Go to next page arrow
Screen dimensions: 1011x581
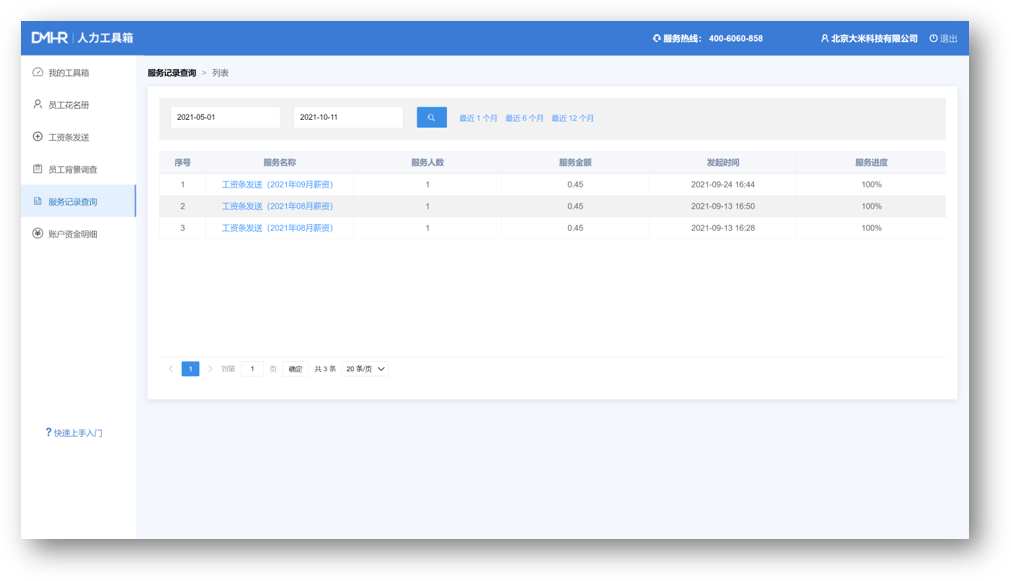(210, 369)
